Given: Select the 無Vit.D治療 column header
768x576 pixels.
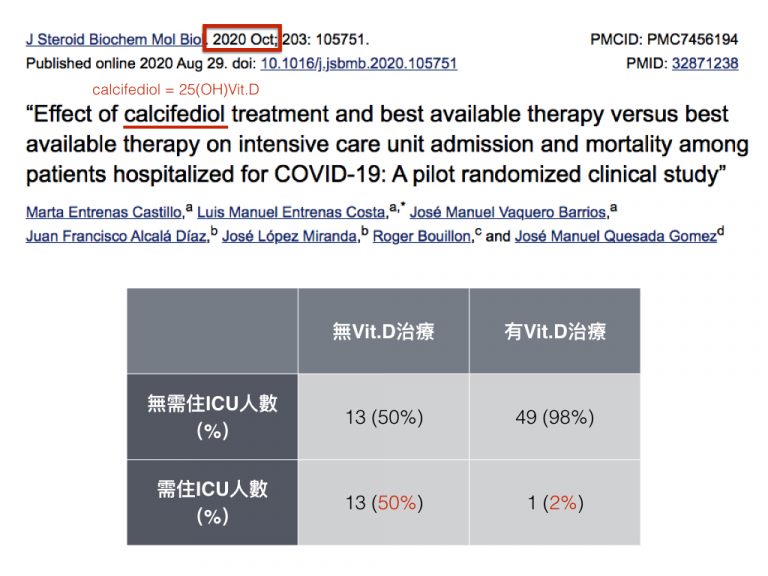Looking at the screenshot, I should [x=384, y=331].
